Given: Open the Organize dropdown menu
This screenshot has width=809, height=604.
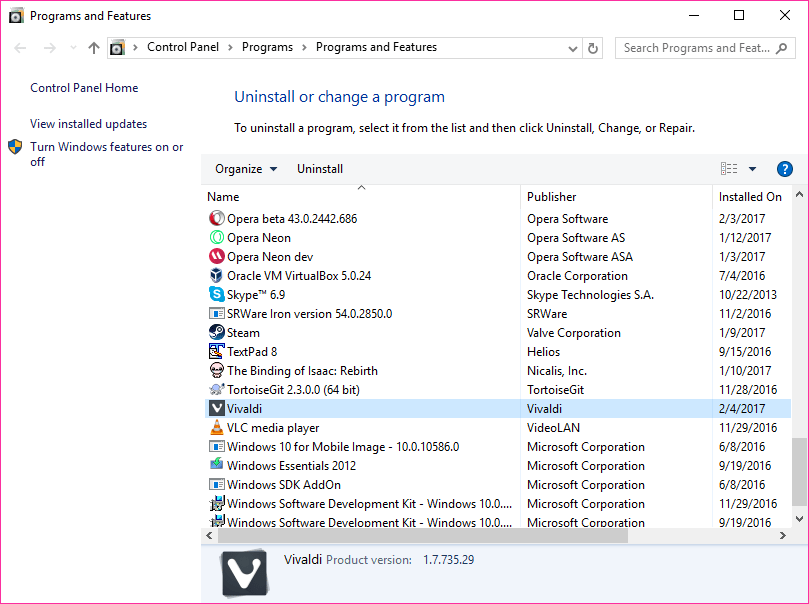Looking at the screenshot, I should (x=246, y=169).
